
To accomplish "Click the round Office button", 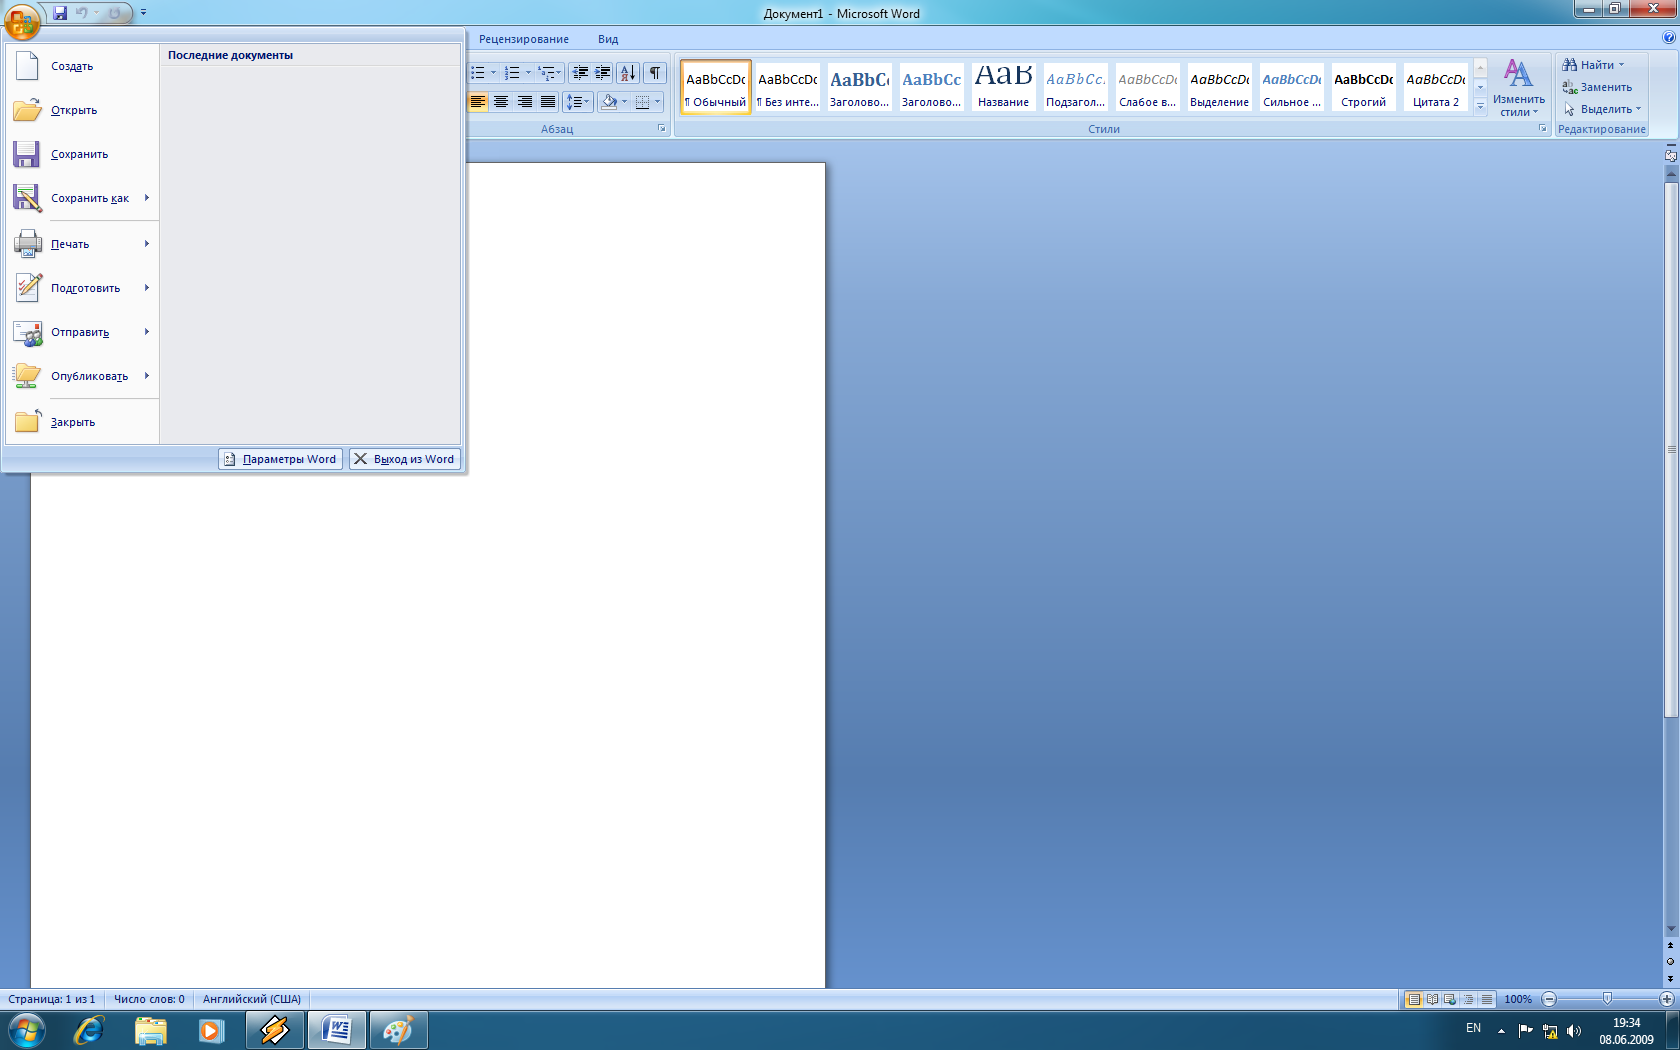I will pyautogui.click(x=22, y=19).
